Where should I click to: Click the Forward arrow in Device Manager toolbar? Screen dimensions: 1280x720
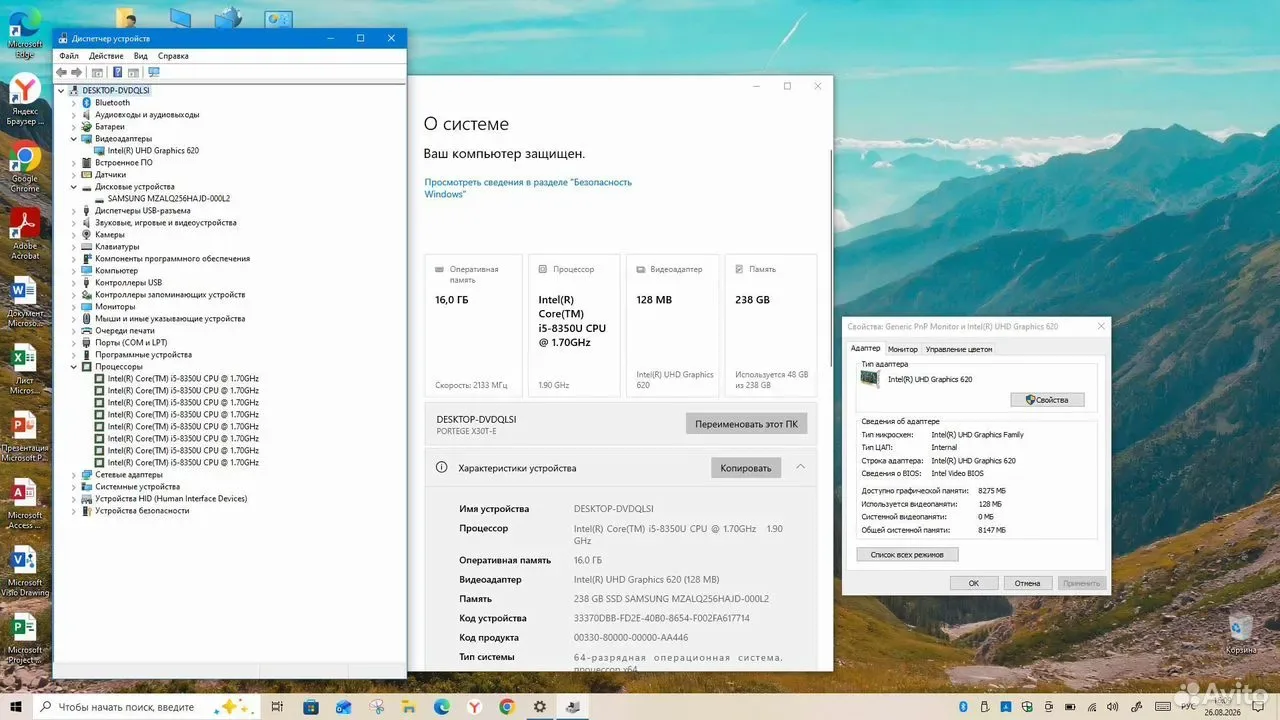coord(76,72)
